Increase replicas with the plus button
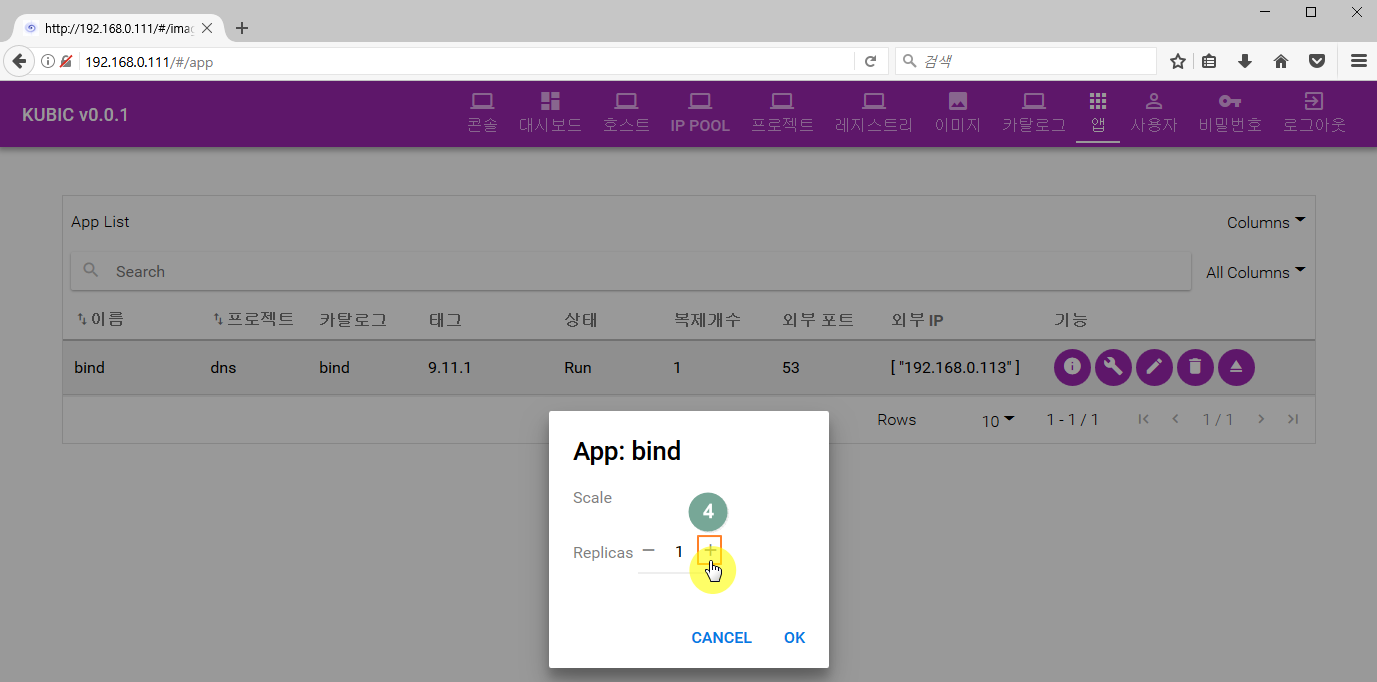The height and width of the screenshot is (682, 1377). click(710, 550)
